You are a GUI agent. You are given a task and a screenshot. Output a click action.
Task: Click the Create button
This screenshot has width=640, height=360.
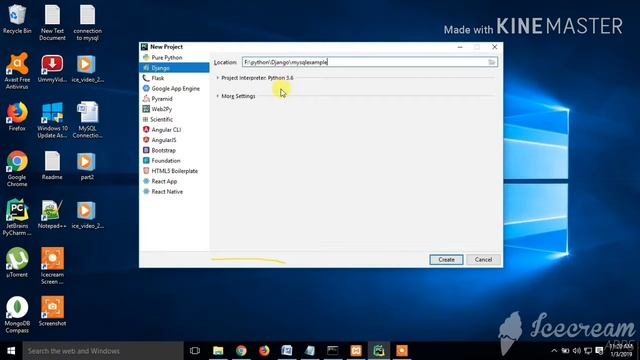click(x=446, y=260)
